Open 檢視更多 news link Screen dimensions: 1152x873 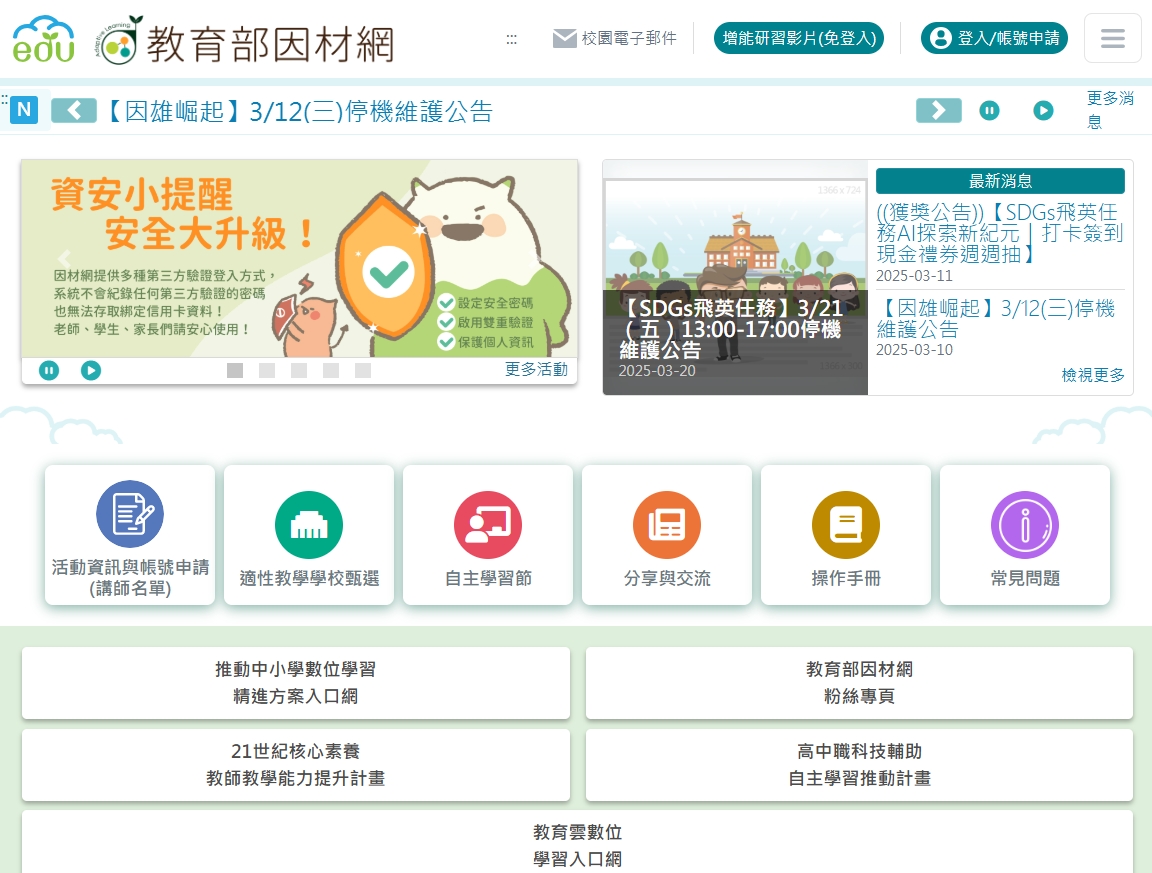point(1092,376)
